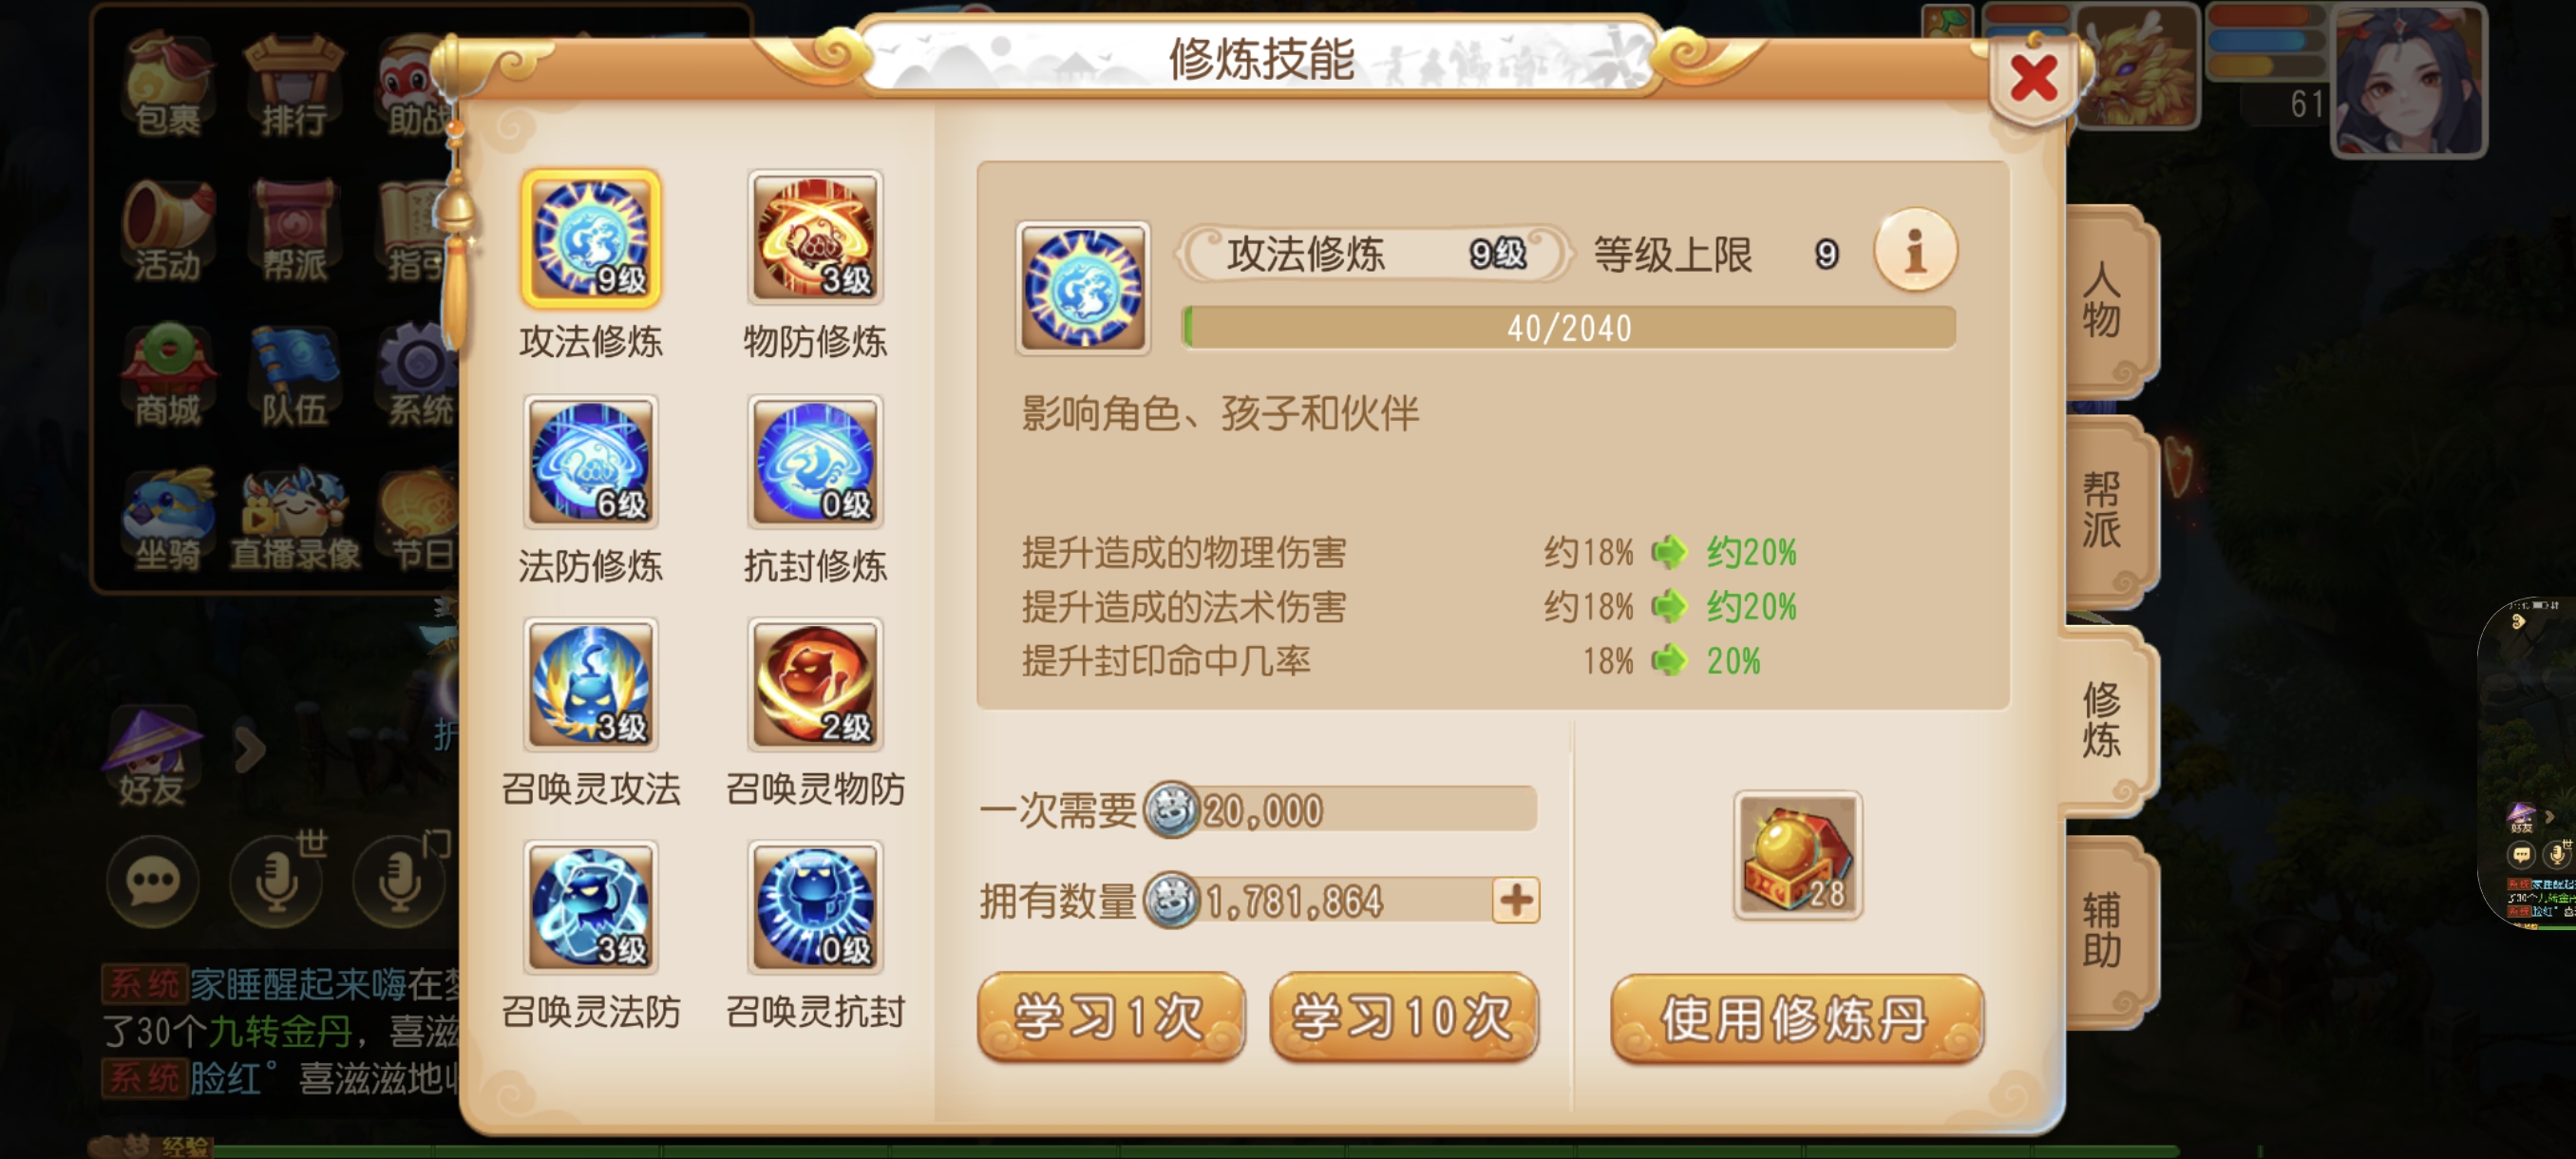Click the 学习10次 button
2576x1159 pixels.
click(1404, 1017)
